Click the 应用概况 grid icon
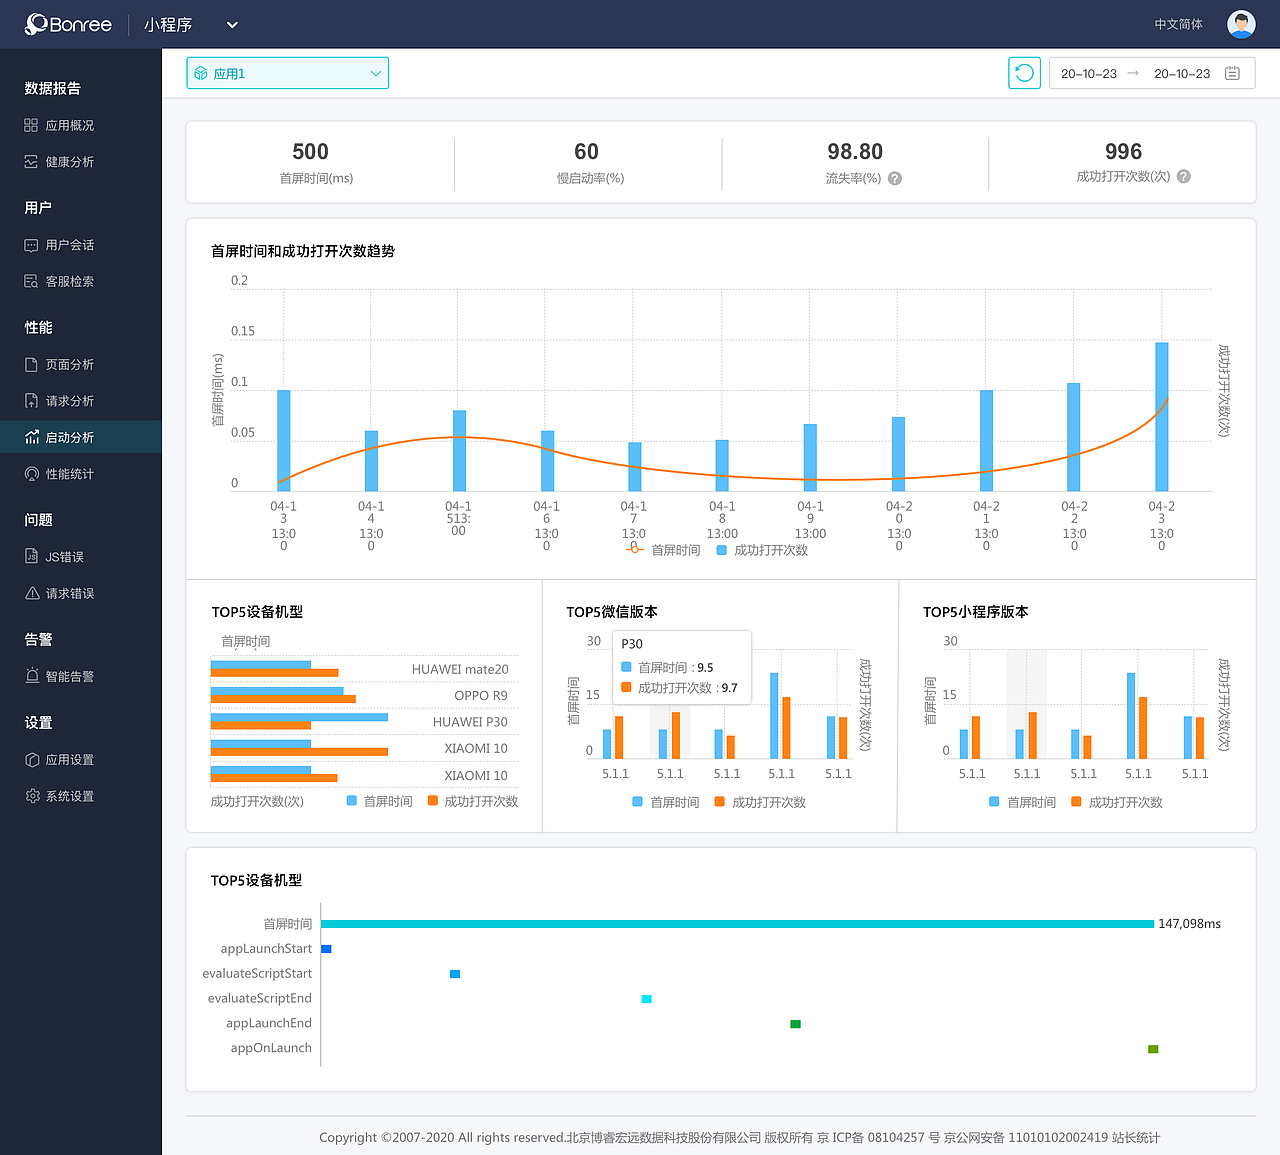The width and height of the screenshot is (1280, 1155). (x=31, y=125)
